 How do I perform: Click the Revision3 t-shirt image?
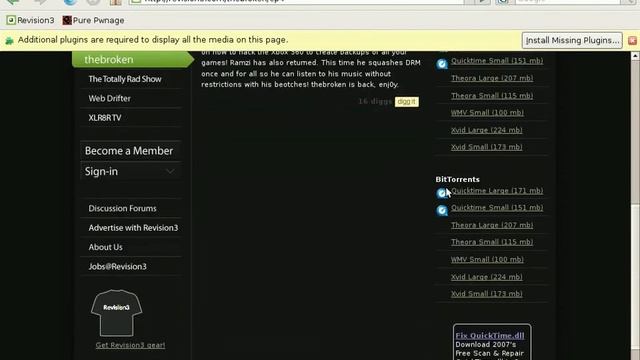click(x=116, y=313)
